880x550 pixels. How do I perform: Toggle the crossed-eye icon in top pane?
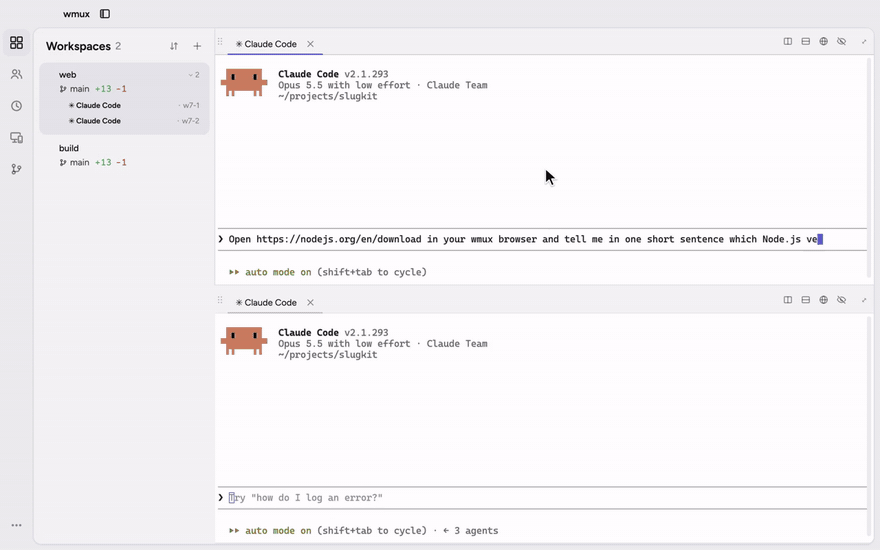pos(841,42)
